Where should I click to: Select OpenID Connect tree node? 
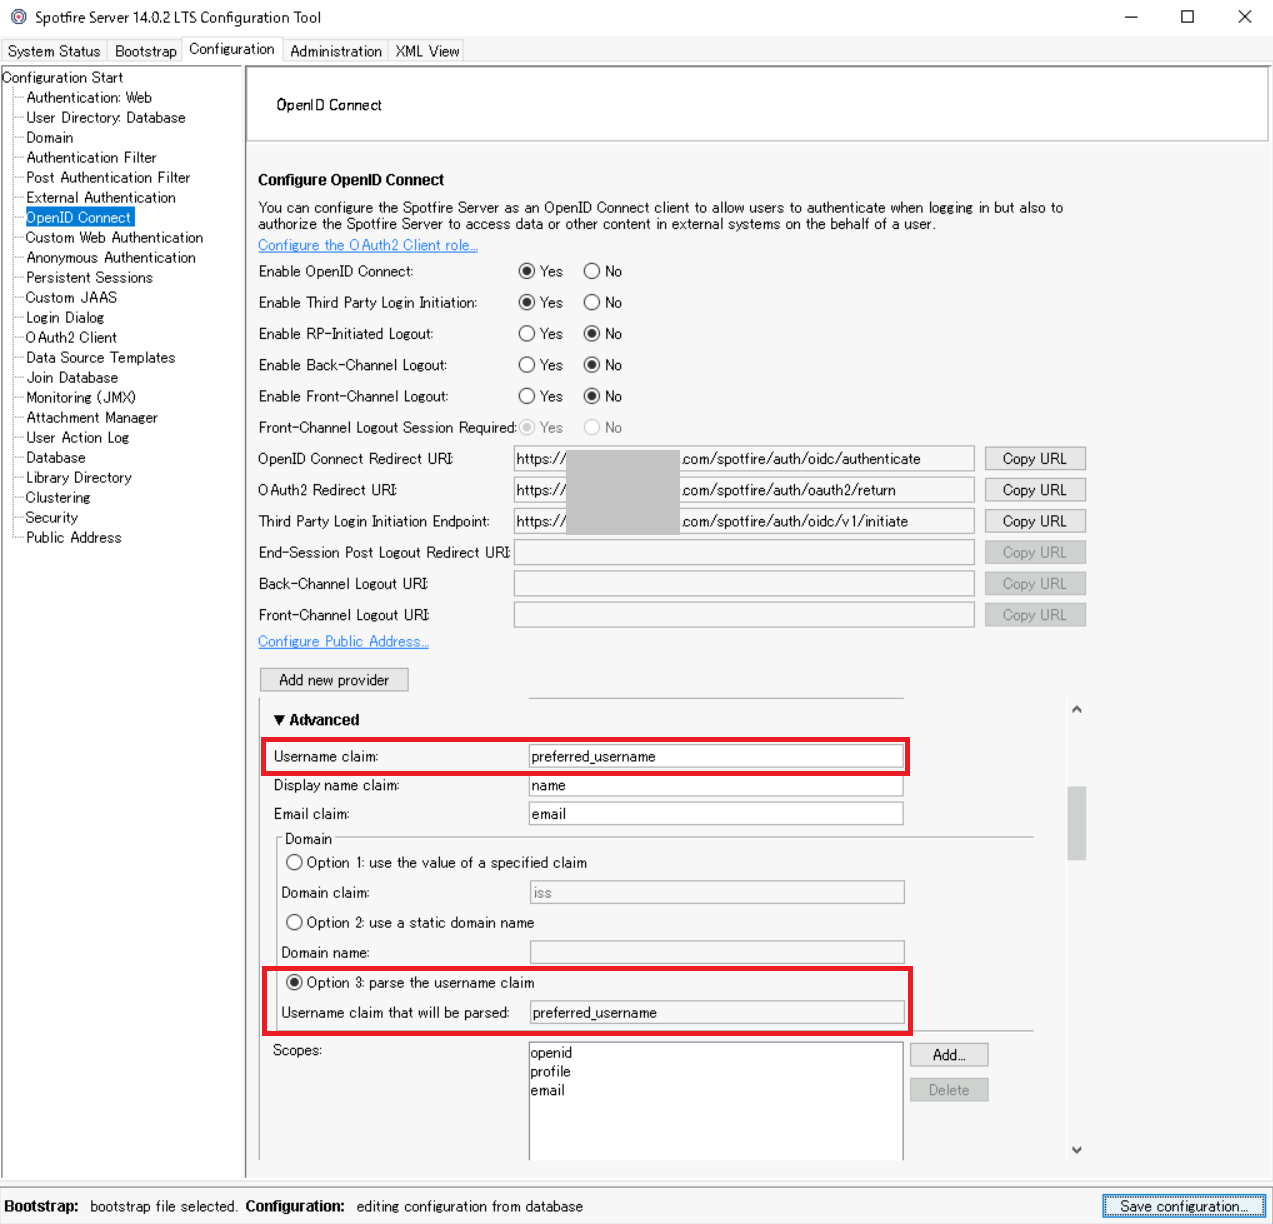pos(79,217)
